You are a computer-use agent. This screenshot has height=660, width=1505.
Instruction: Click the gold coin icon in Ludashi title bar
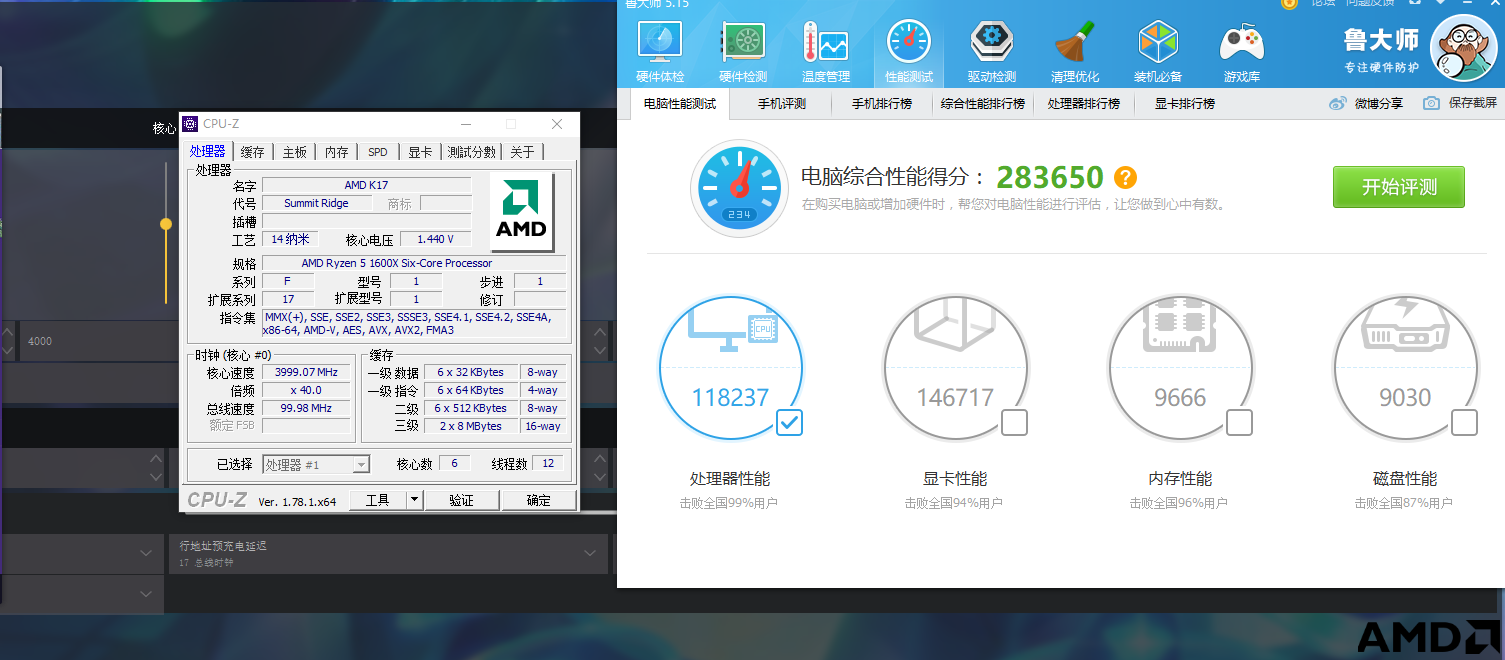pos(1290,4)
